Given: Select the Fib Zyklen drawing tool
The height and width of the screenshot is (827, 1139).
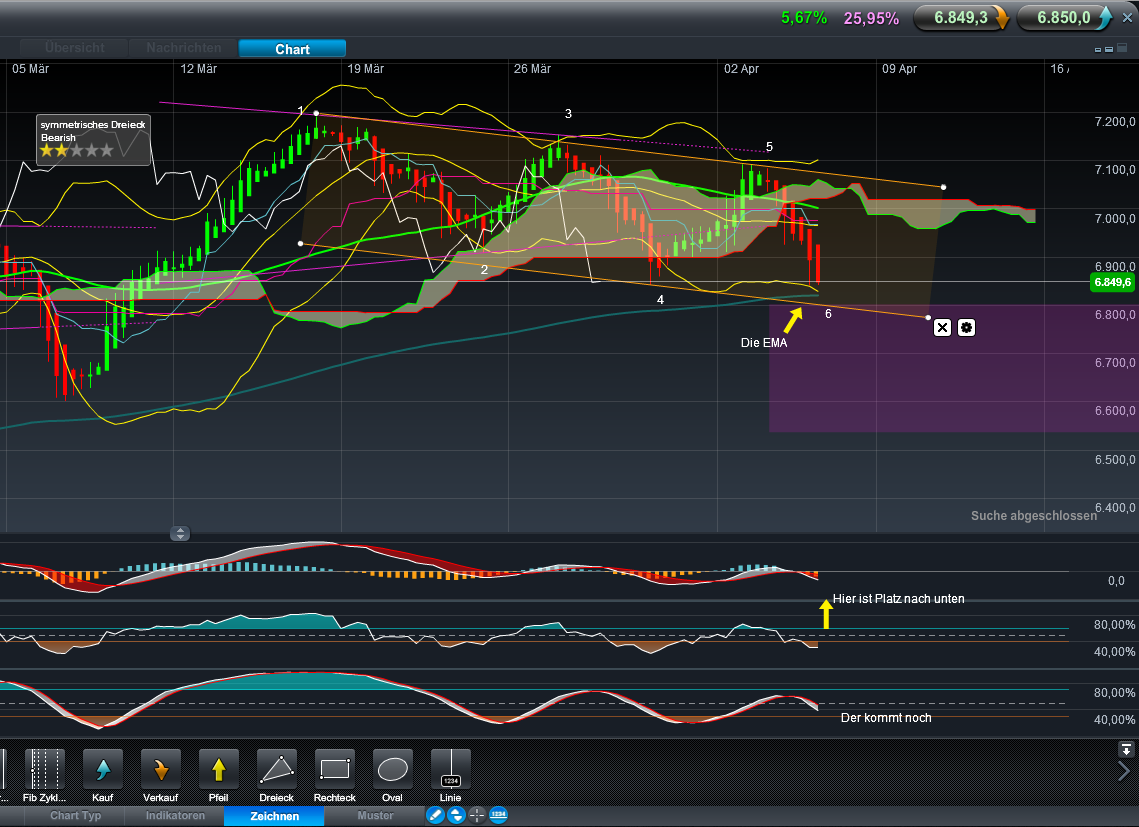Looking at the screenshot, I should click(x=44, y=769).
